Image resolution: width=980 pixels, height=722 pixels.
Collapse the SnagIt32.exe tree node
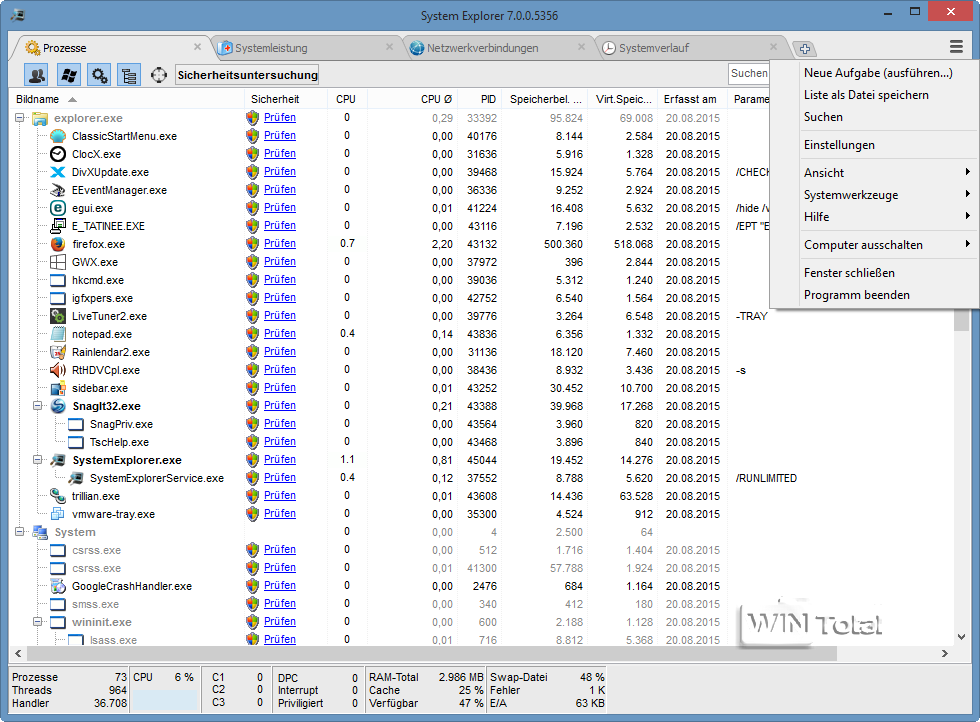click(38, 406)
